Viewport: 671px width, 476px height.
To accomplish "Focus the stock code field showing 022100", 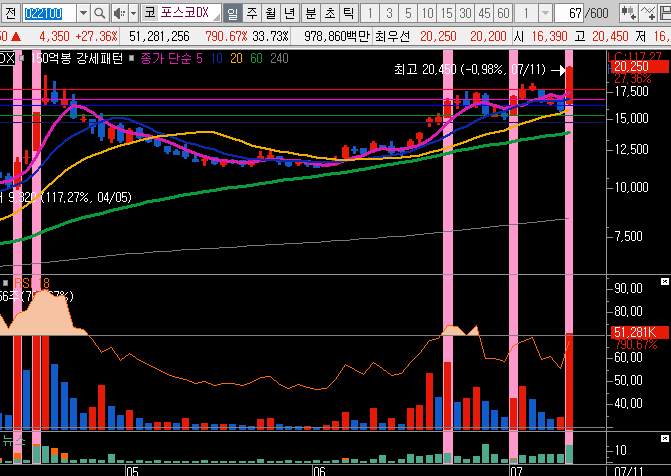I will 49,13.
